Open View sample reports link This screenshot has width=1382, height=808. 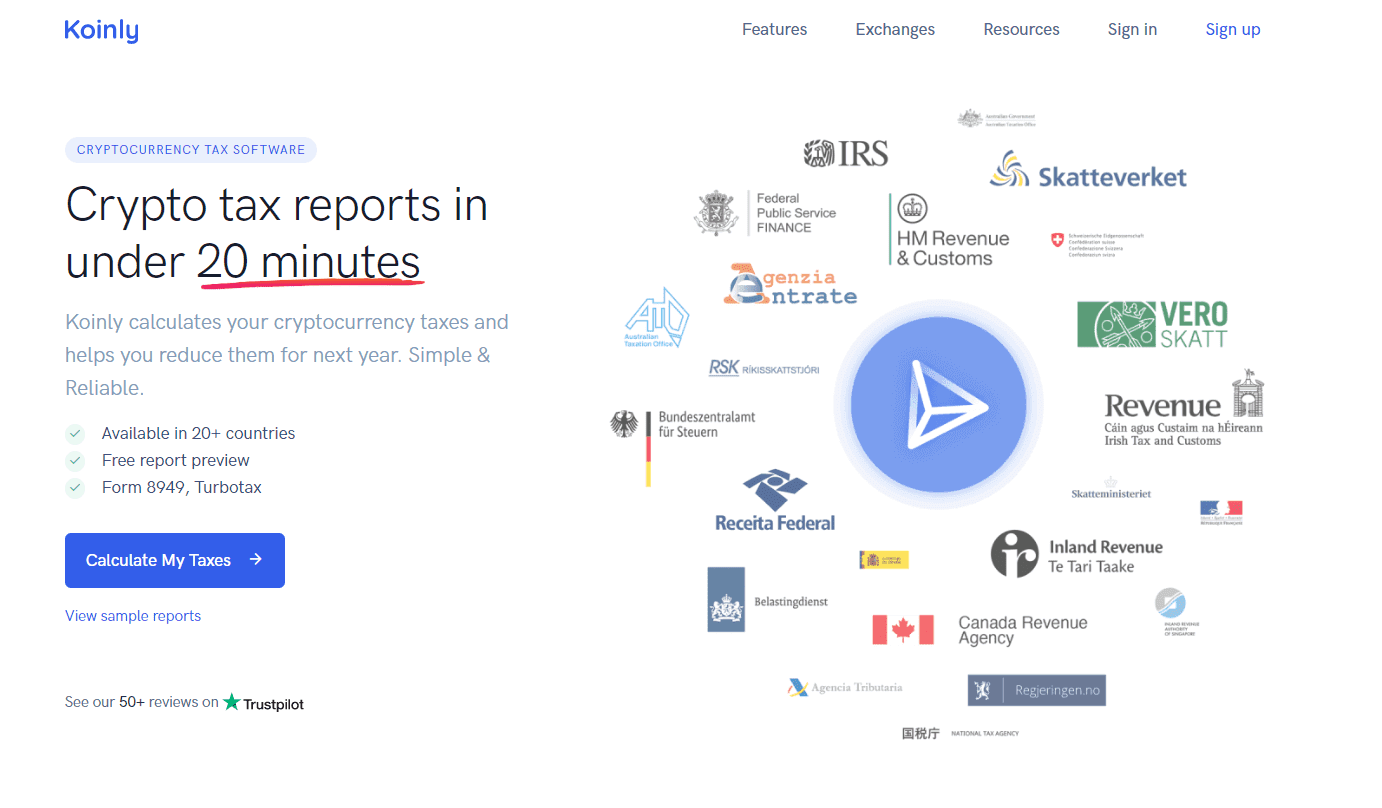133,616
